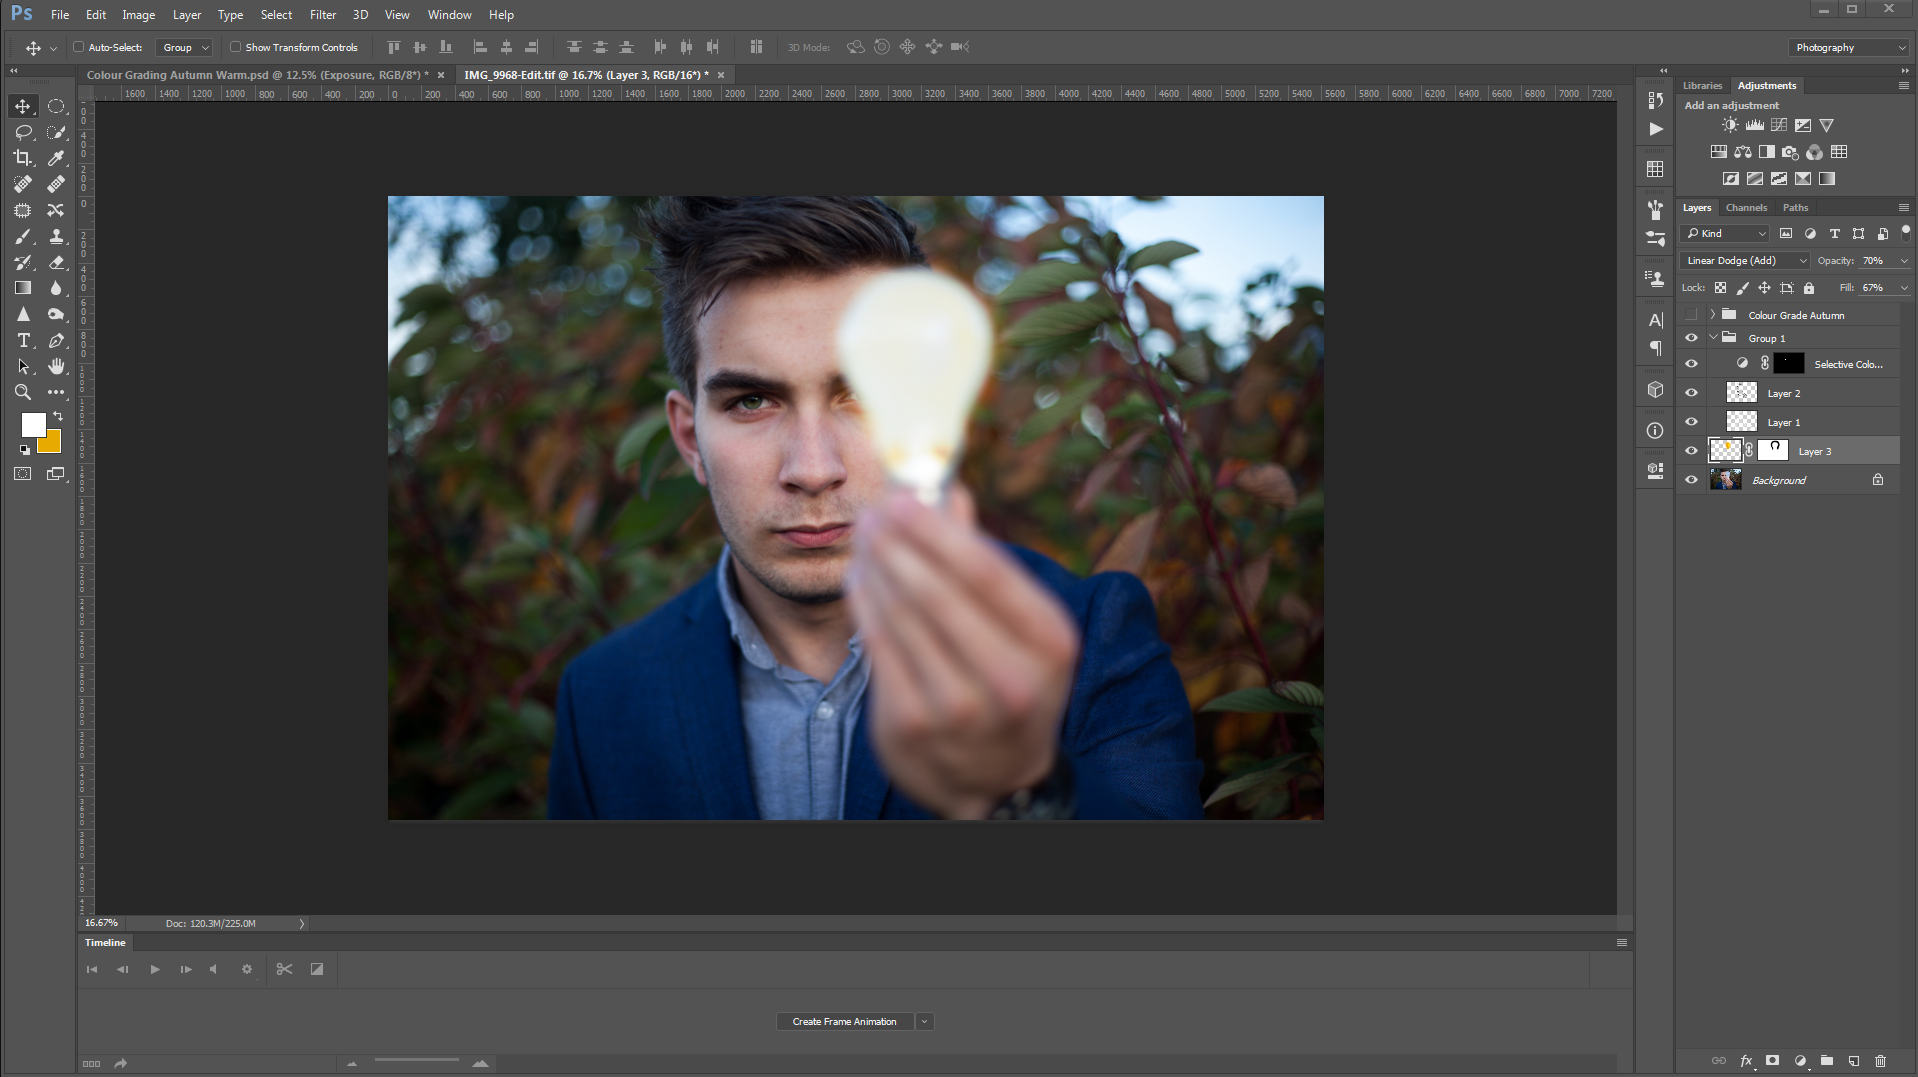
Task: Open the Filter menu
Action: (323, 14)
